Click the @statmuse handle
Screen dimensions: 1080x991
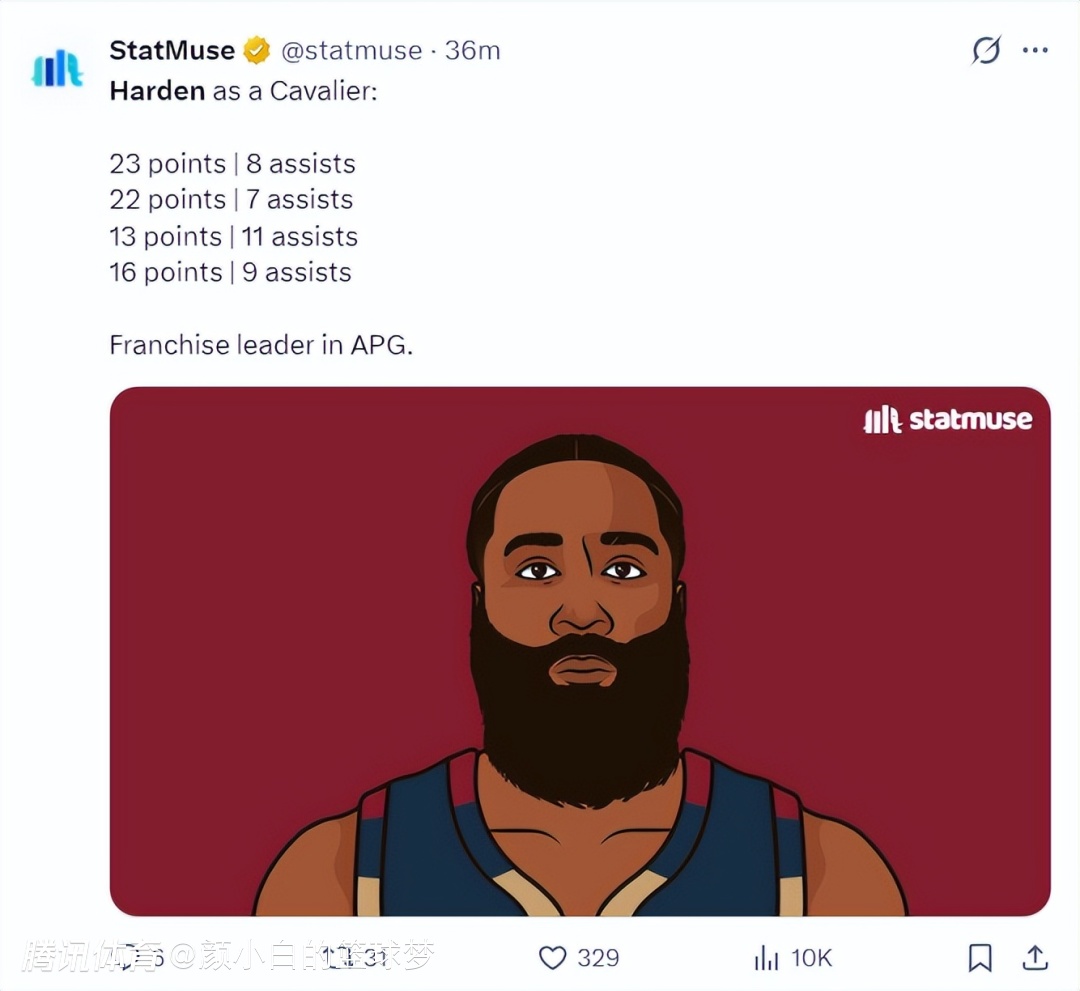(350, 50)
